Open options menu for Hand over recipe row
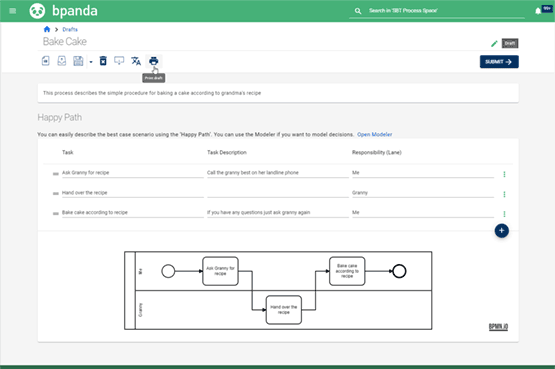The height and width of the screenshot is (369, 555). point(504,194)
